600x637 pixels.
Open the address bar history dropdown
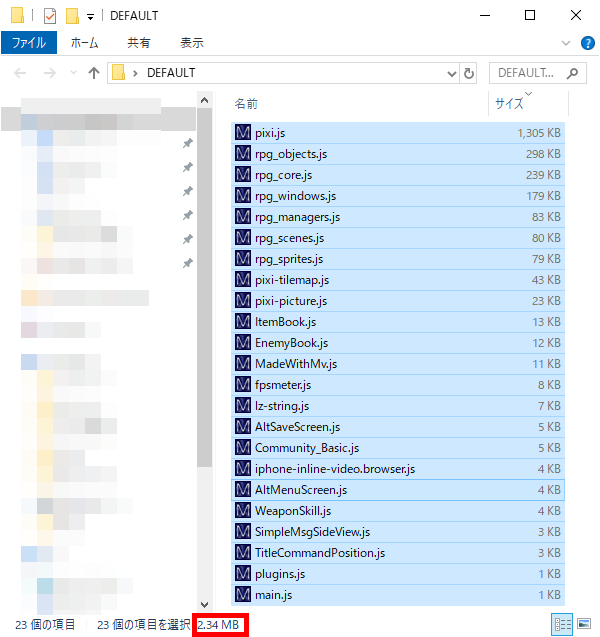451,74
